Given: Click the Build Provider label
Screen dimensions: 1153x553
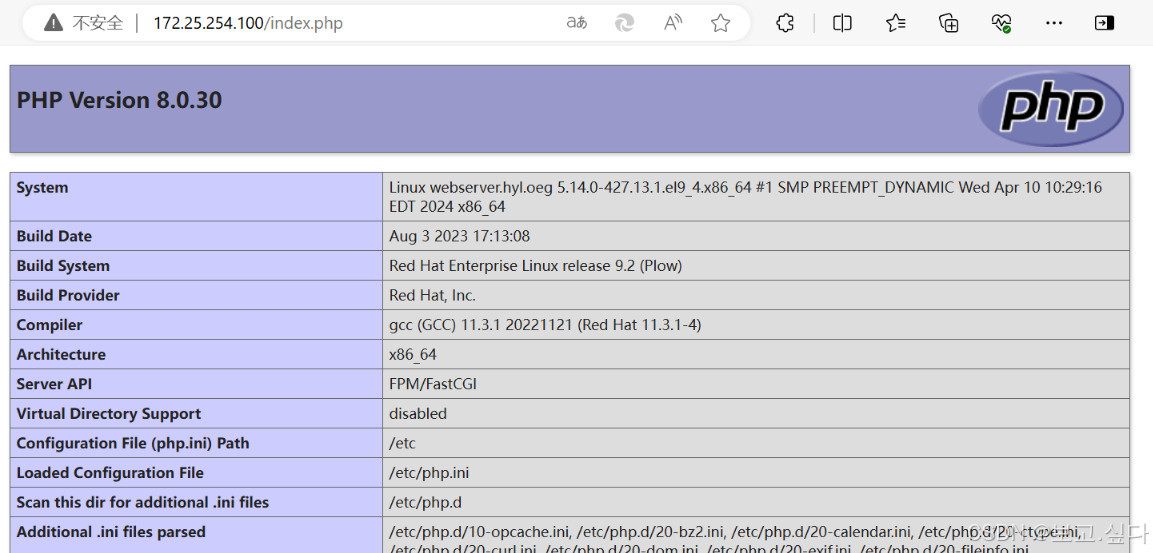Looking at the screenshot, I should [x=68, y=295].
